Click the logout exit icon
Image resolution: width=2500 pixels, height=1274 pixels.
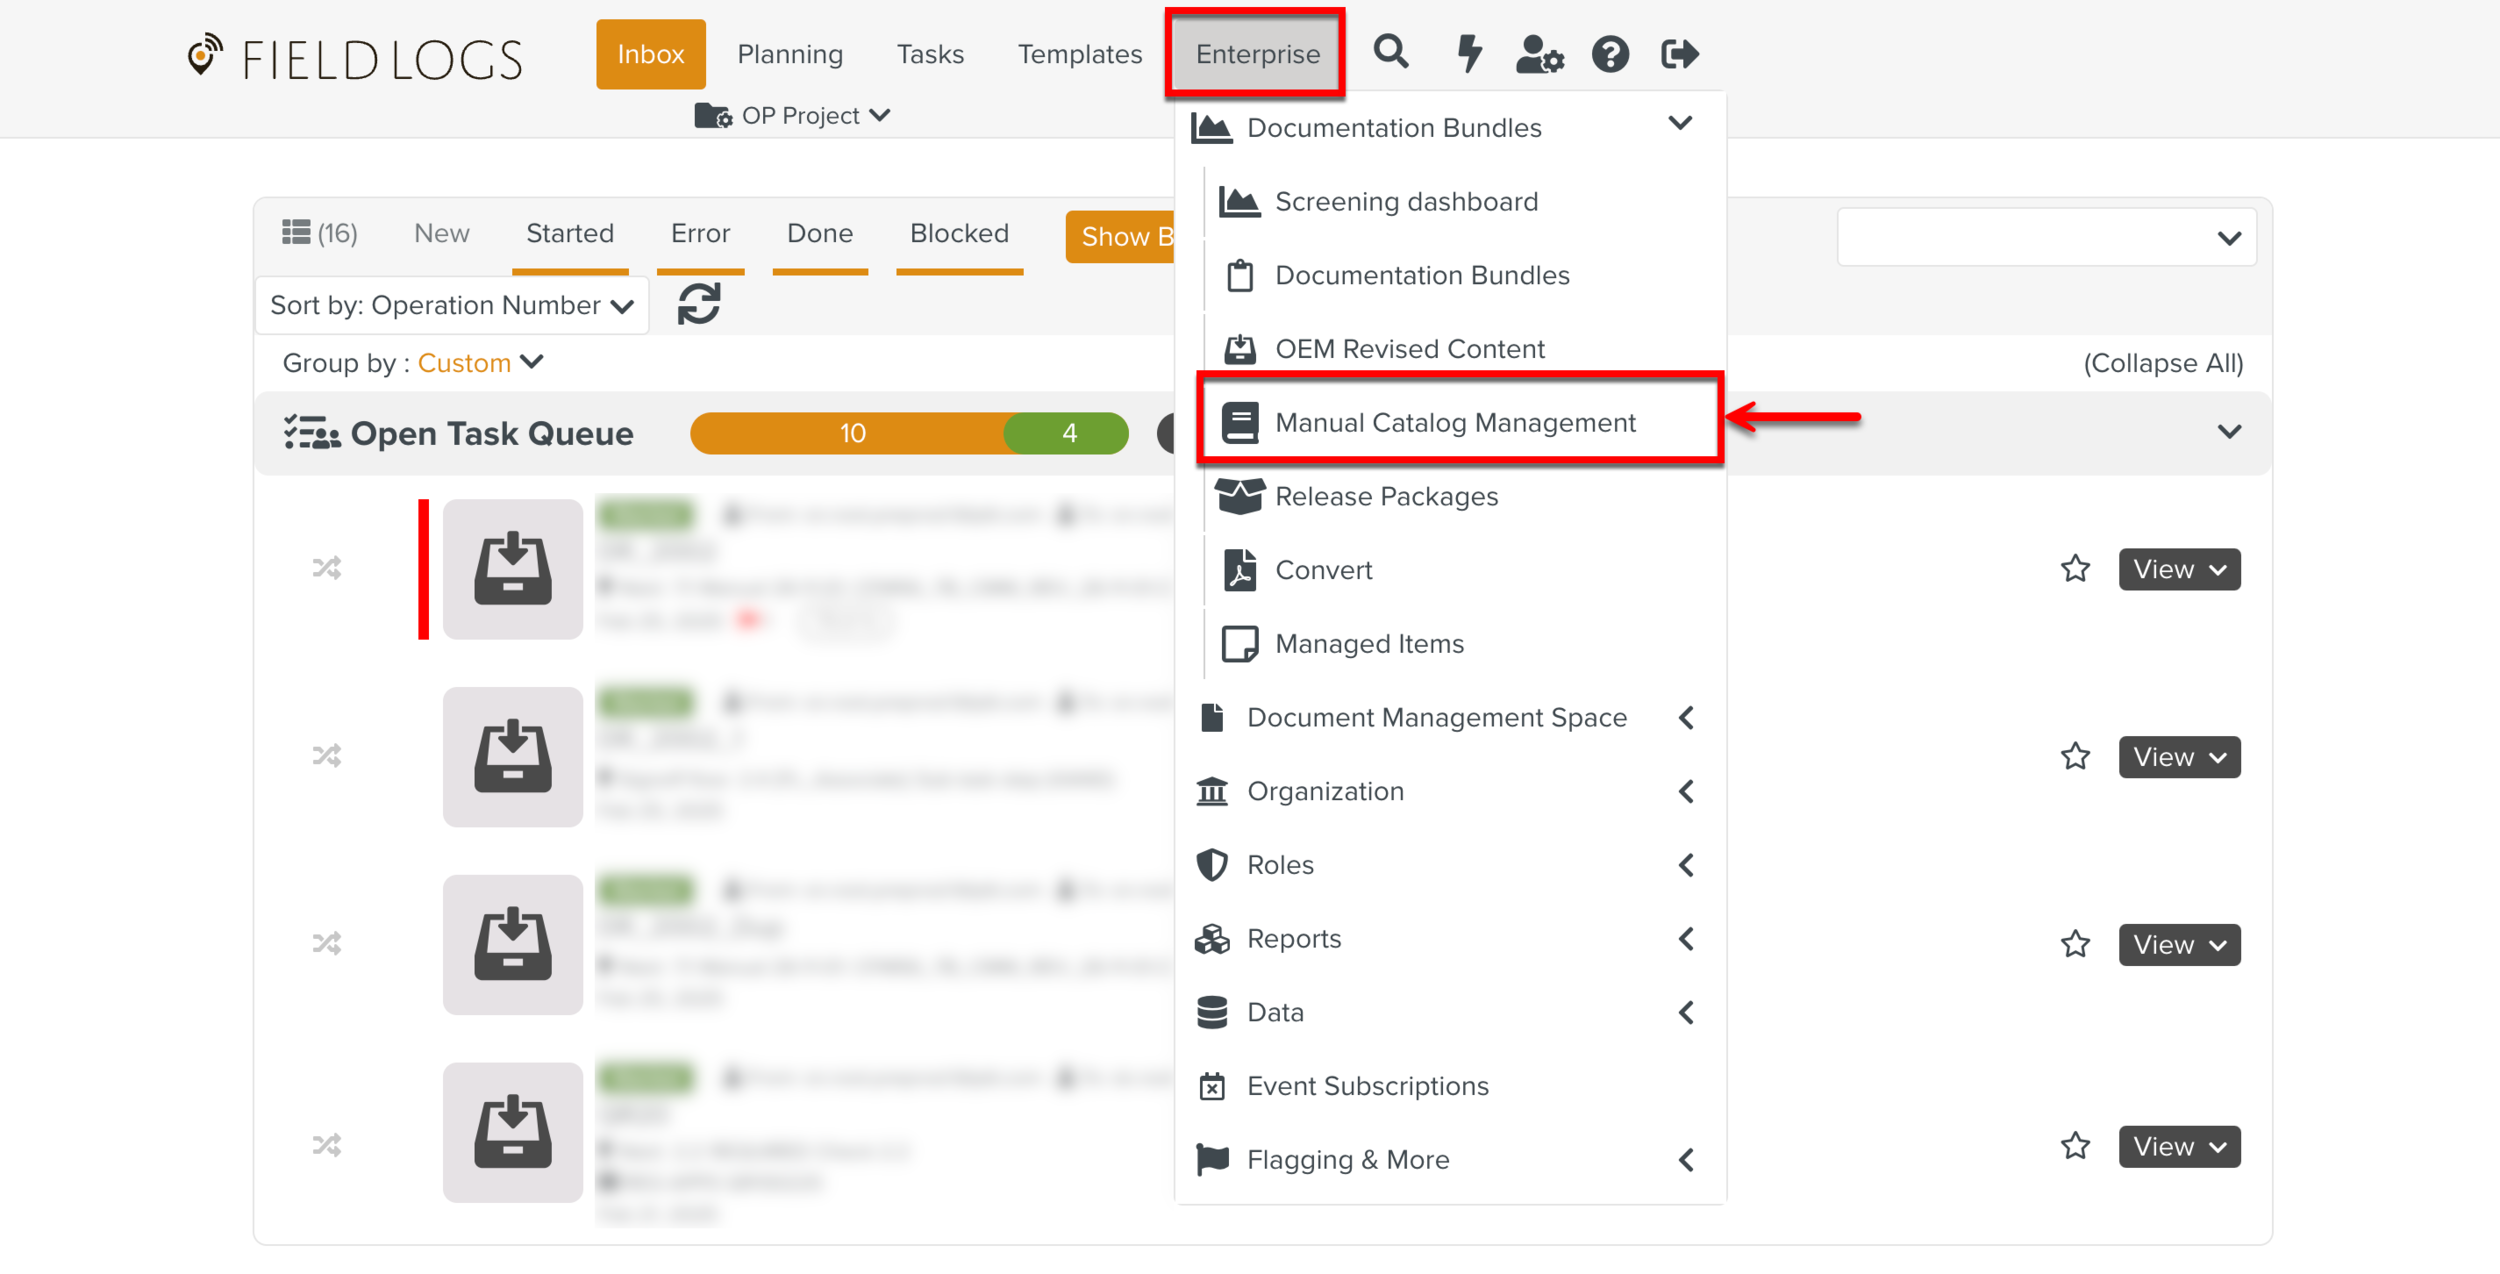1679,54
